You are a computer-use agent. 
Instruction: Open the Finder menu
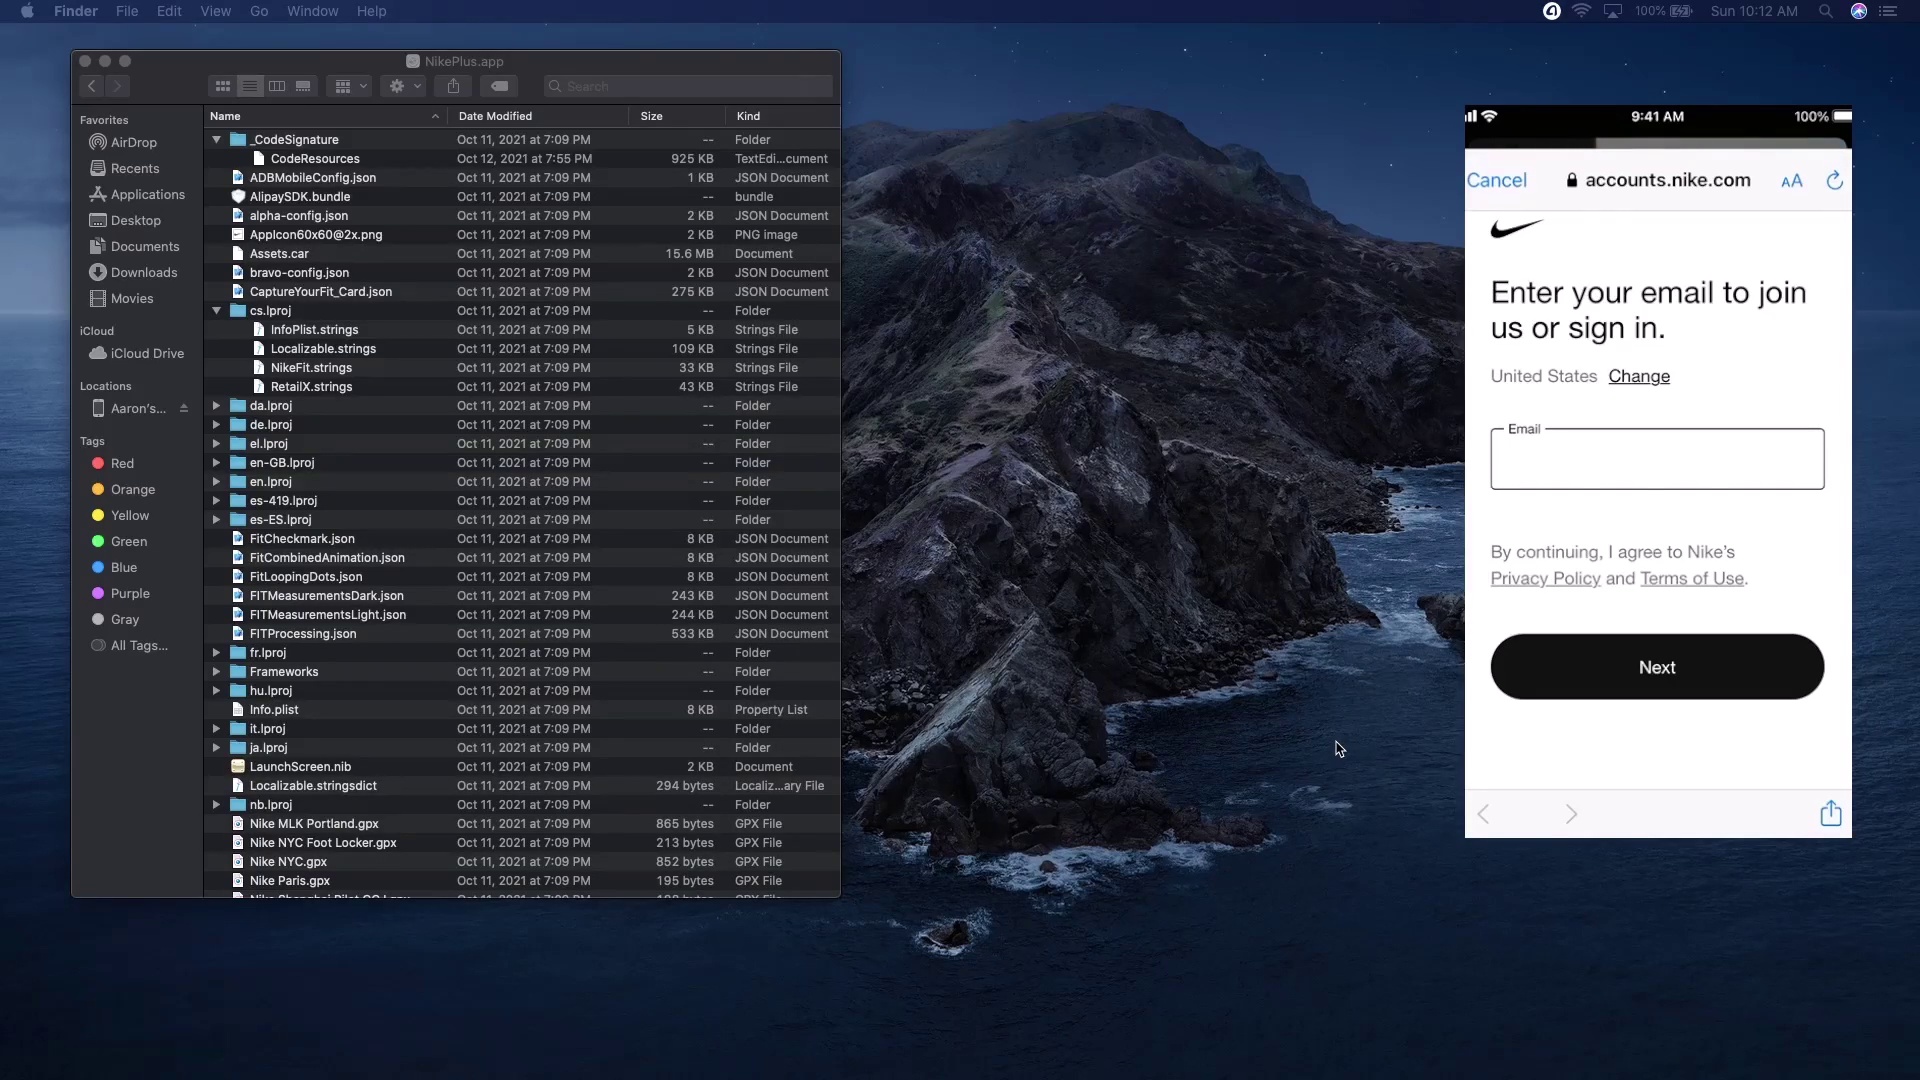click(x=76, y=11)
